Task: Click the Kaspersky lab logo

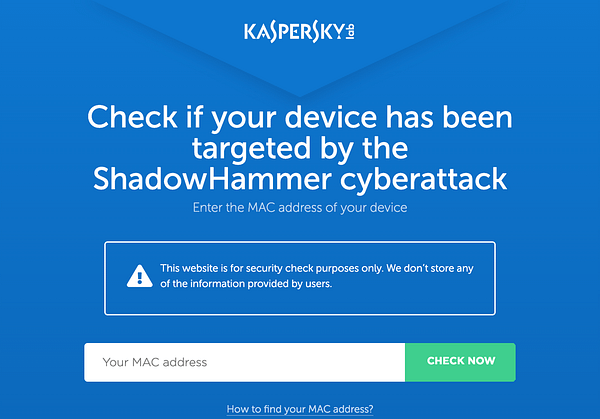Action: pyautogui.click(x=299, y=32)
